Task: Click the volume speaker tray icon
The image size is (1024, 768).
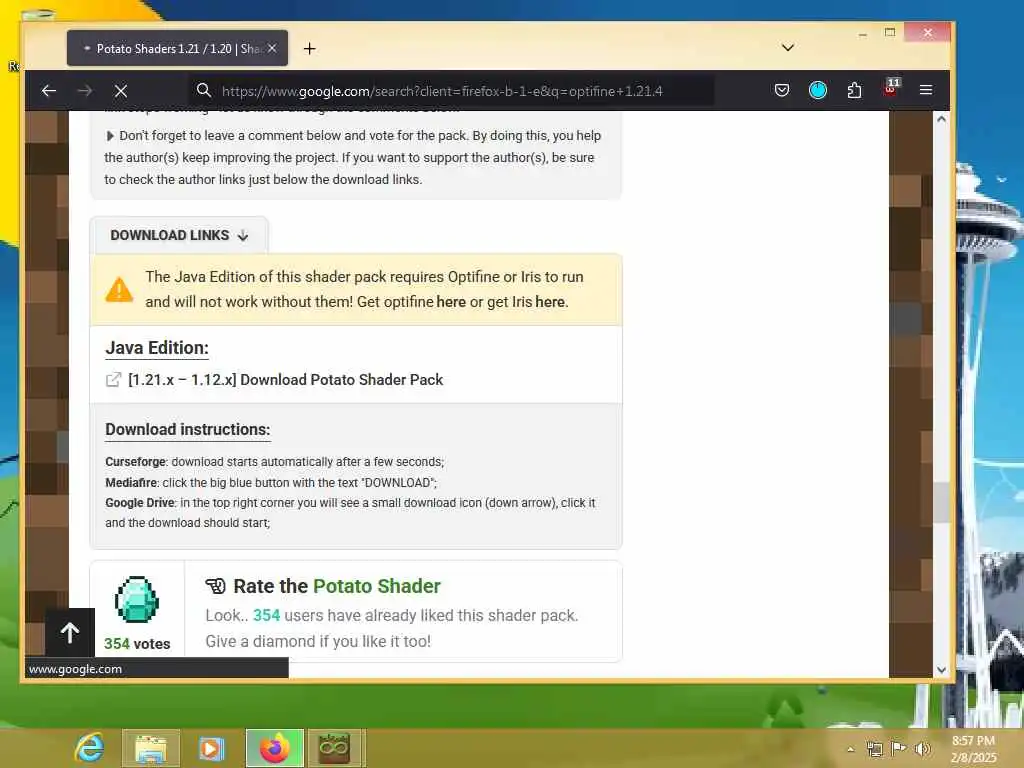Action: tap(922, 749)
